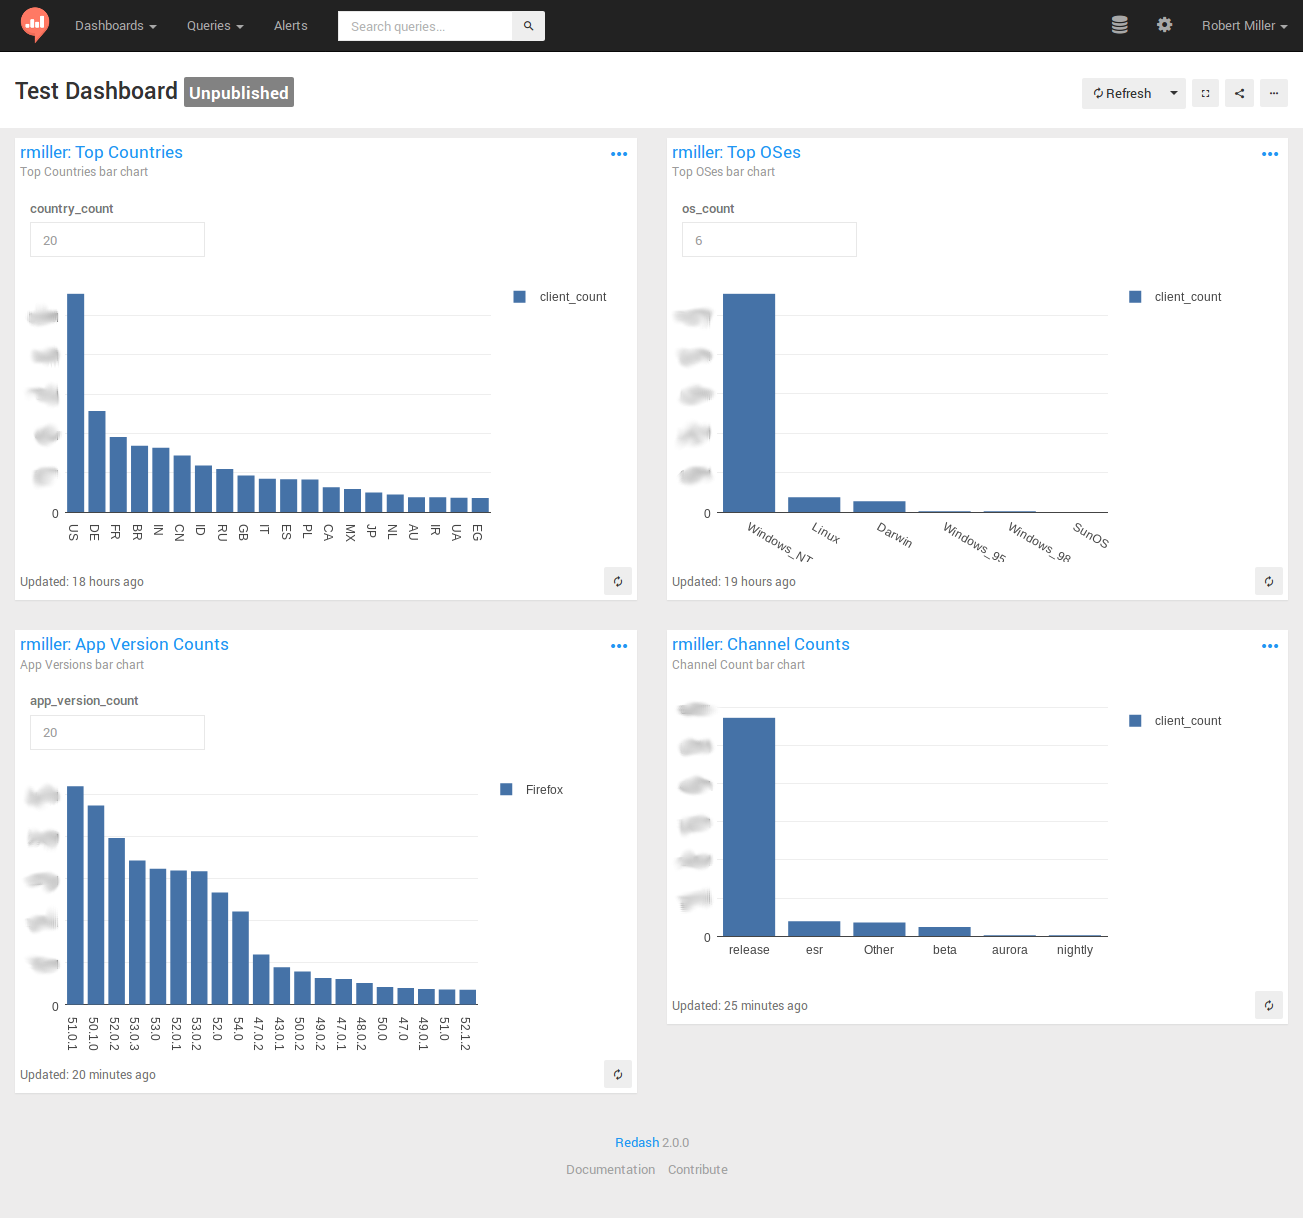Viewport: 1303px width, 1218px height.
Task: Open the Queries menu
Action: click(214, 25)
